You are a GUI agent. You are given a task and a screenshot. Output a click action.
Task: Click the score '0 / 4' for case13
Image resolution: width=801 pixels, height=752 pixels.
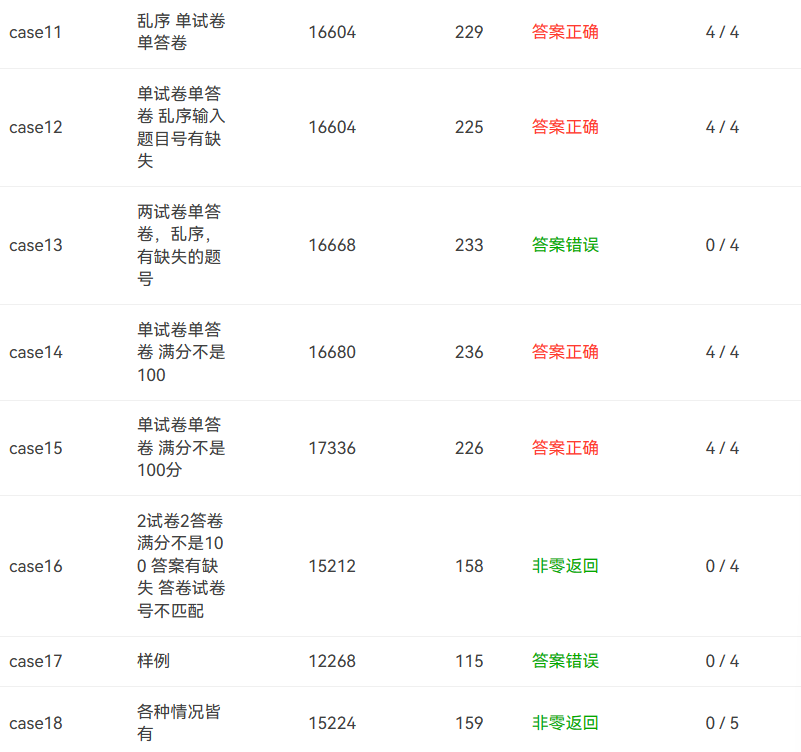click(x=722, y=245)
